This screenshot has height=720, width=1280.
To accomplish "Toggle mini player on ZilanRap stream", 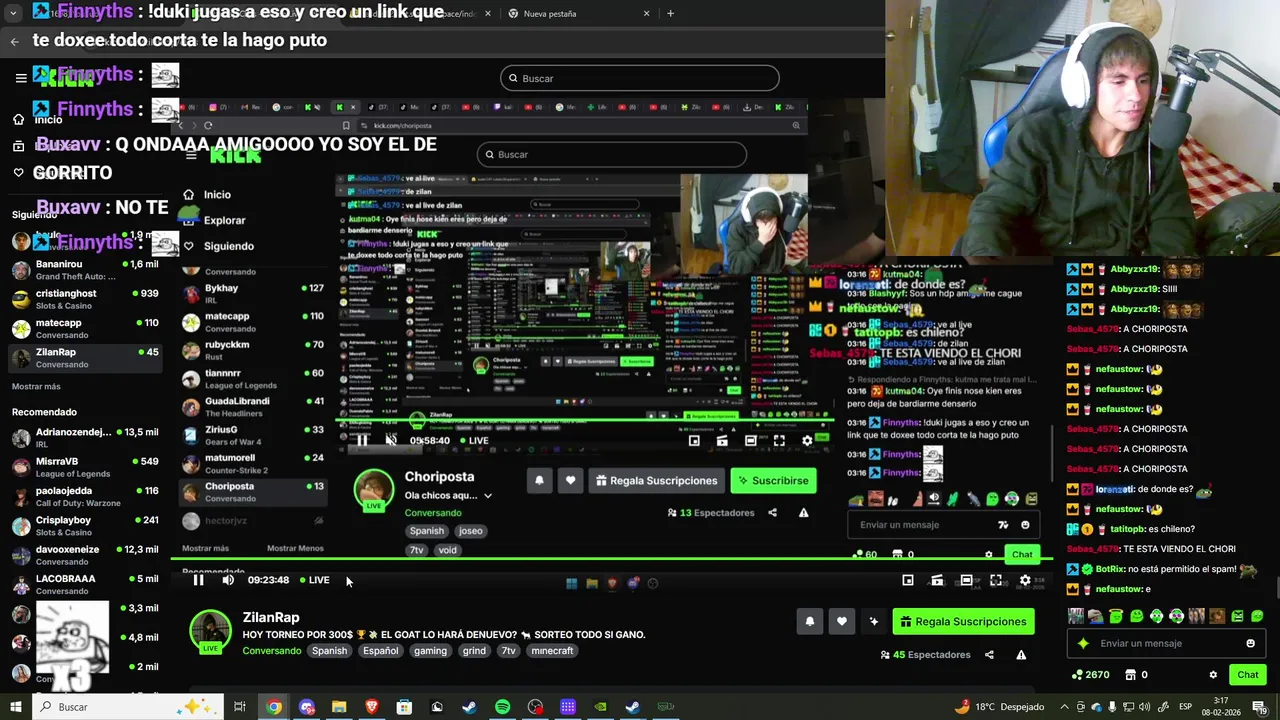I will tap(908, 580).
